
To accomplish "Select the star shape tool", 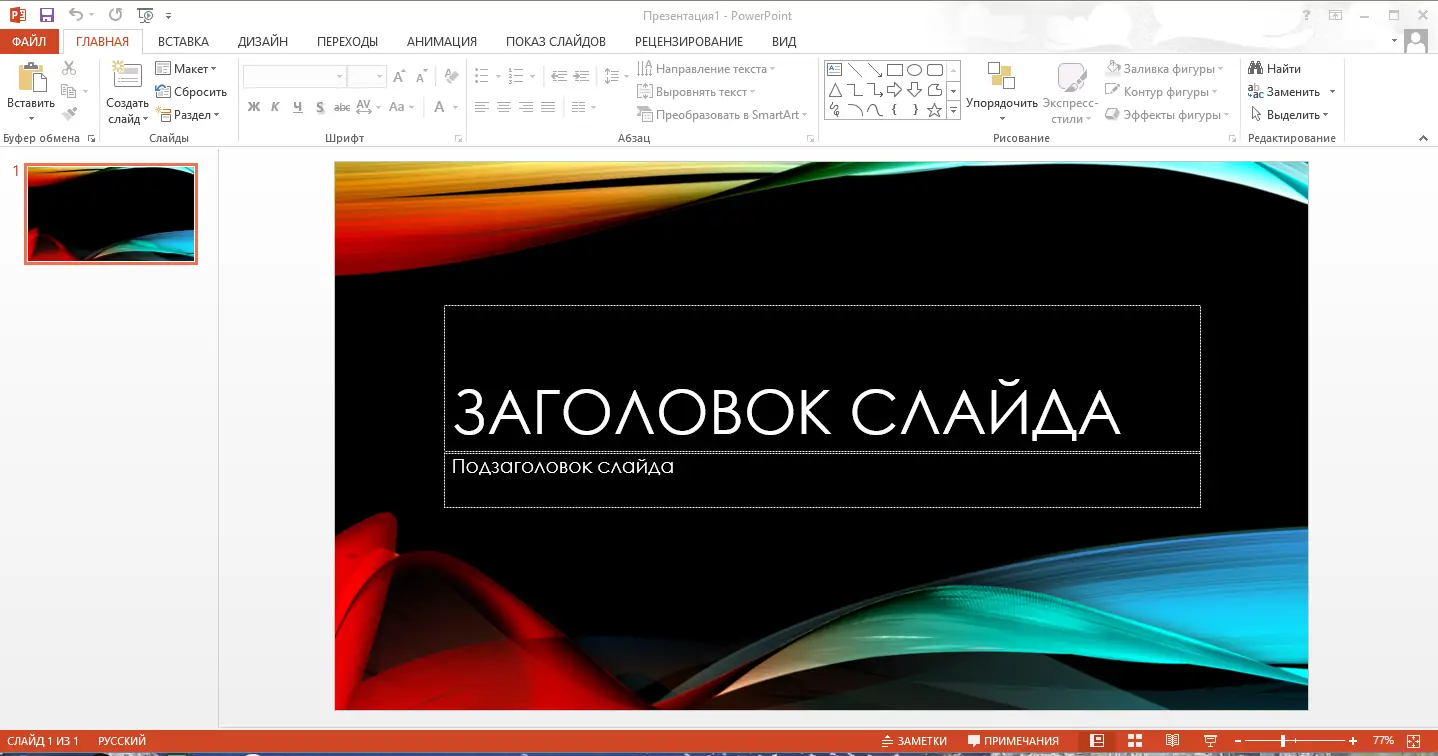I will tap(935, 110).
